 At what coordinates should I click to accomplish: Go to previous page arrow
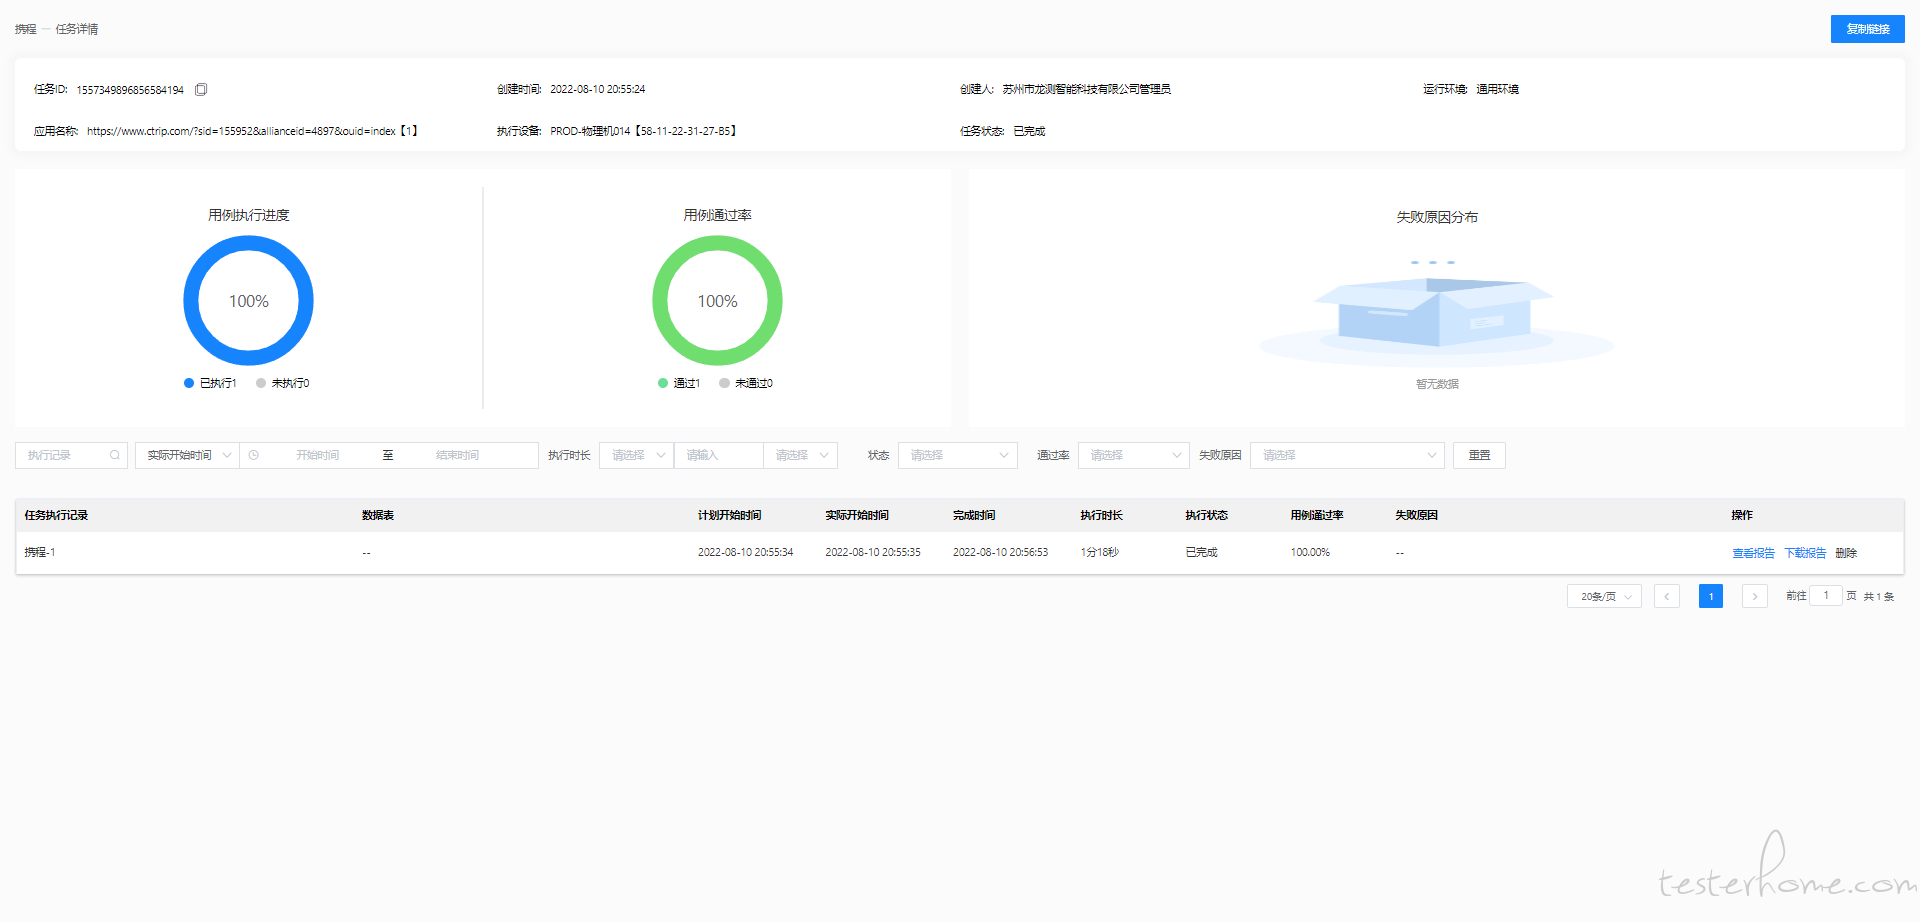coord(1666,596)
